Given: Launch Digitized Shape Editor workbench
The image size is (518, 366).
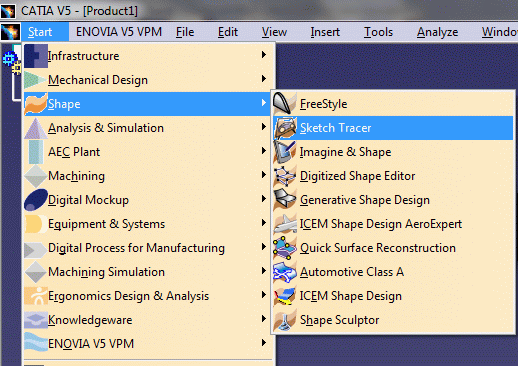Looking at the screenshot, I should click(x=393, y=176).
